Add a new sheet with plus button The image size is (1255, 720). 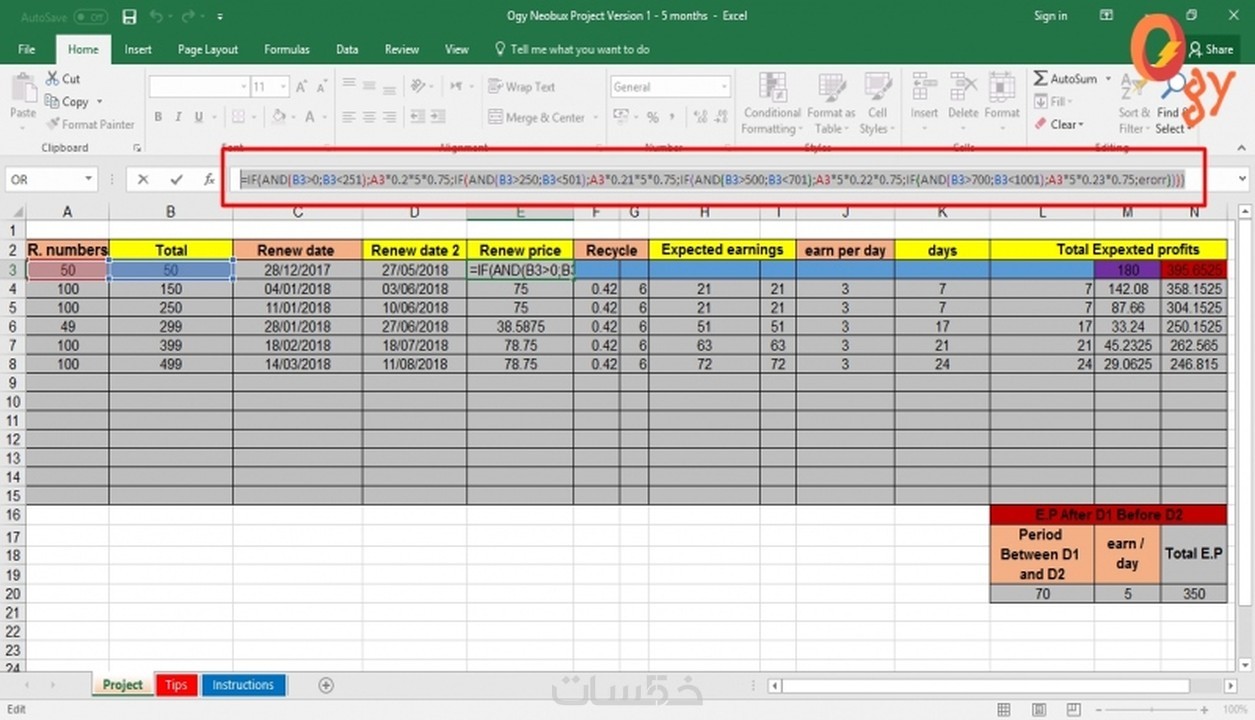(x=325, y=685)
